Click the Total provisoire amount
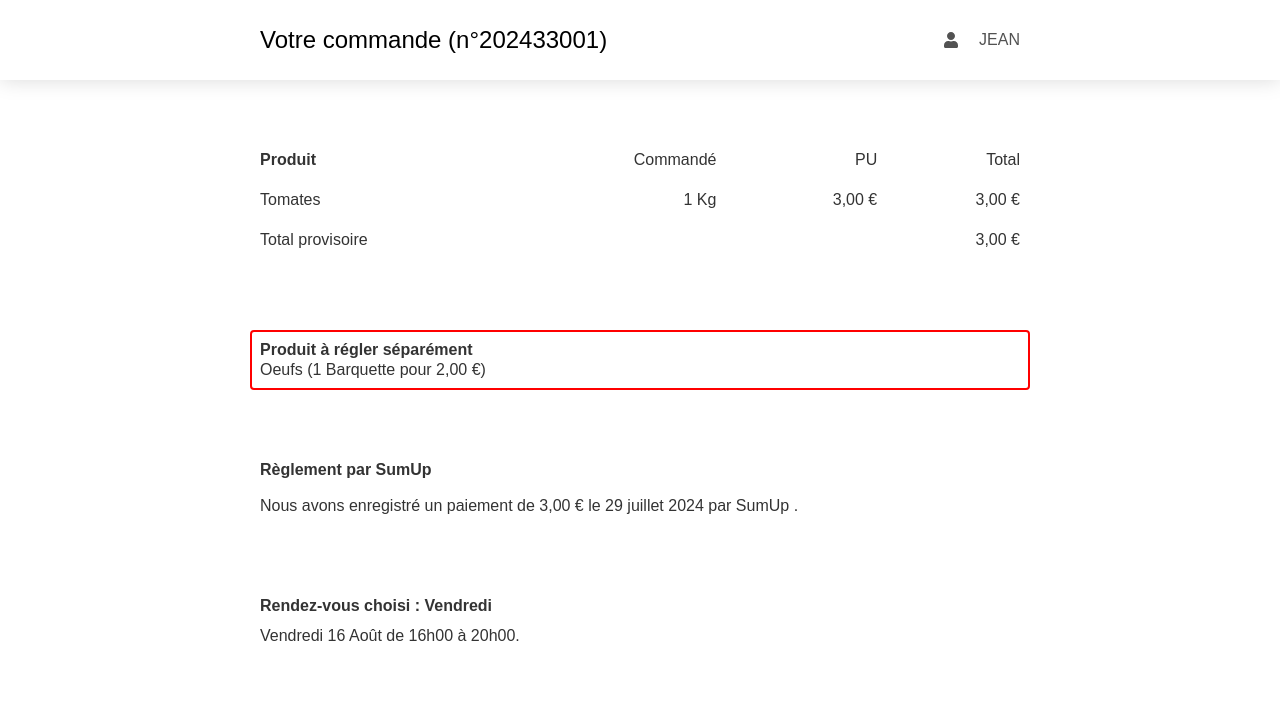 997,240
